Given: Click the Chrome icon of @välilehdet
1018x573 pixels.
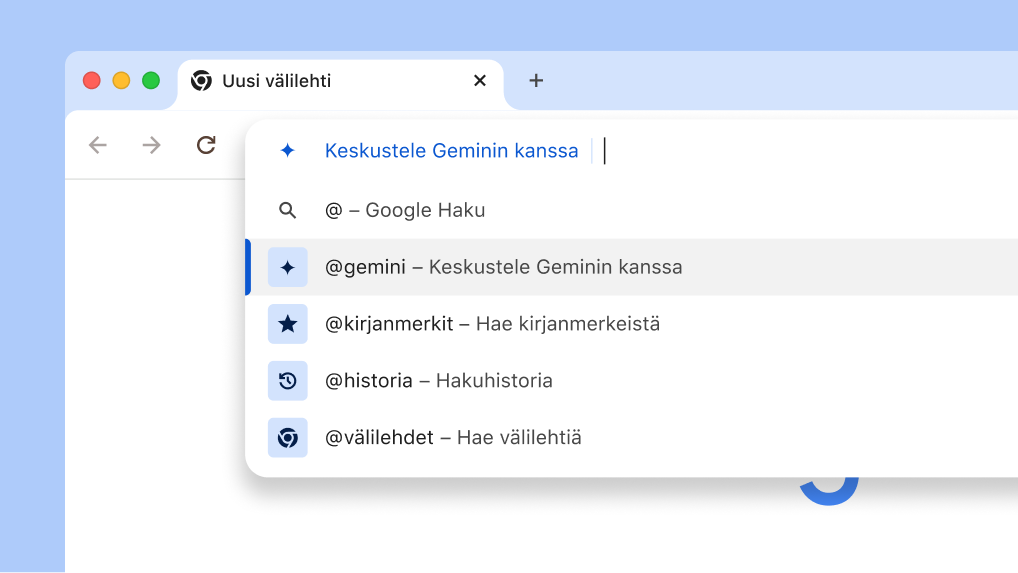Looking at the screenshot, I should [288, 438].
